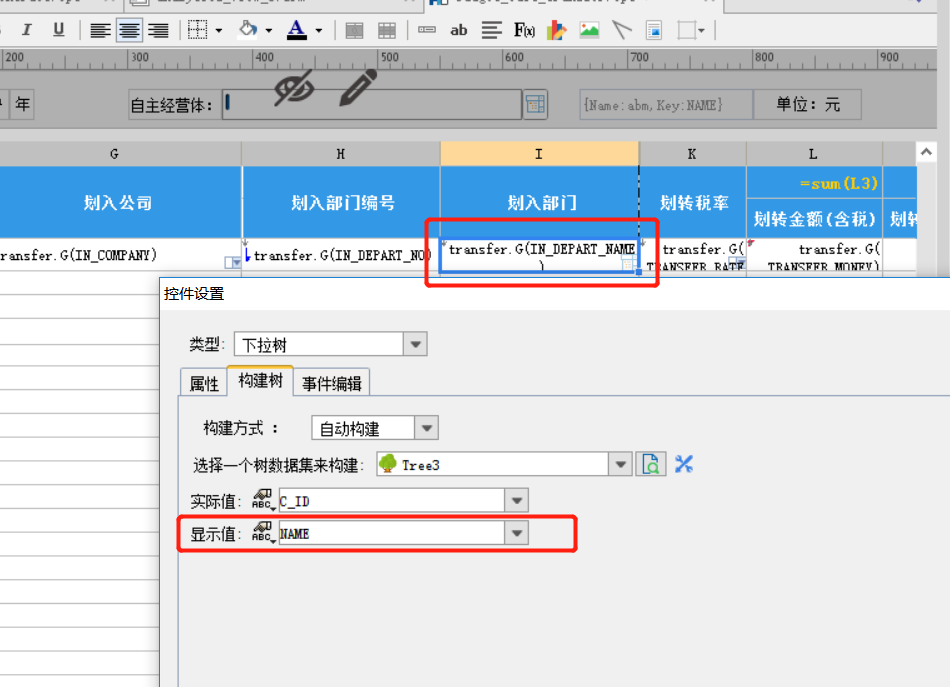This screenshot has height=687, width=950.
Task: Click the 划转金额(含税) header cell
Action: [814, 219]
